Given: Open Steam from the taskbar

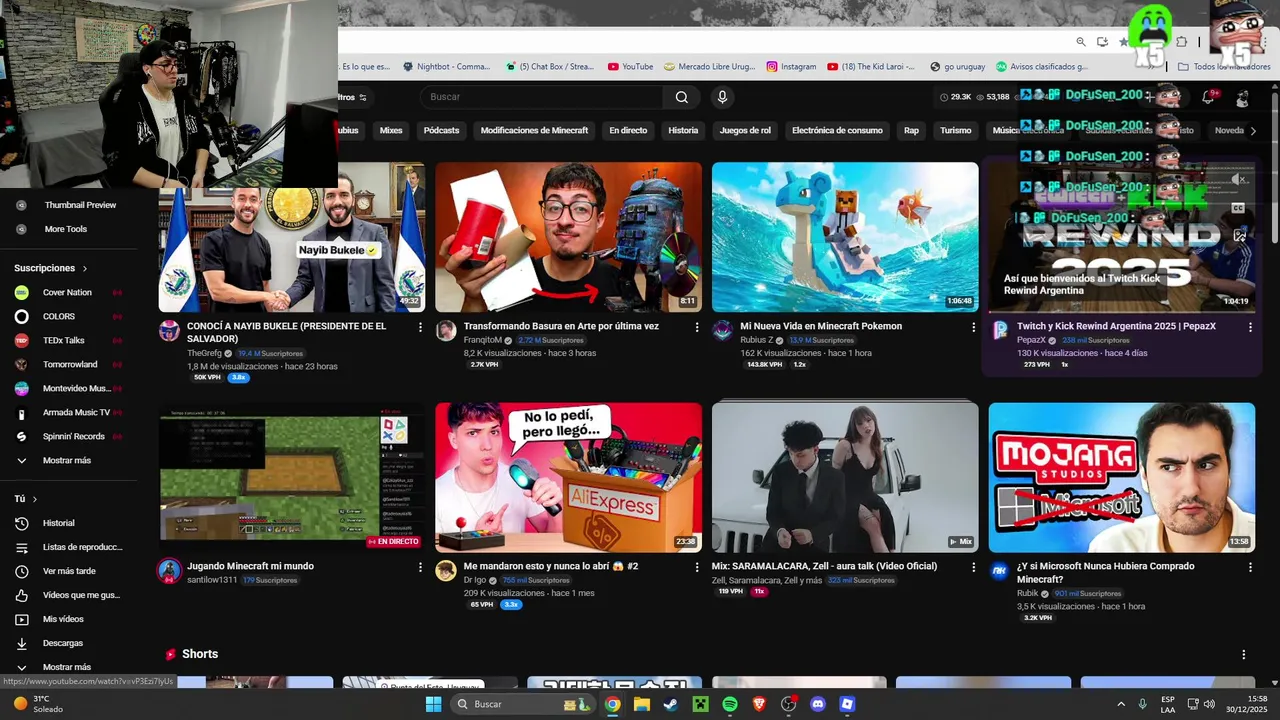Looking at the screenshot, I should tap(670, 704).
